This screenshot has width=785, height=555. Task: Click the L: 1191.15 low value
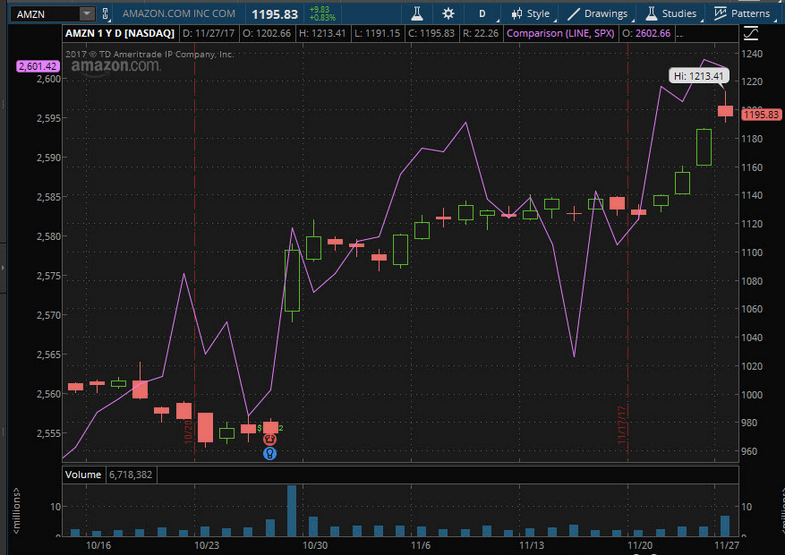(x=377, y=34)
